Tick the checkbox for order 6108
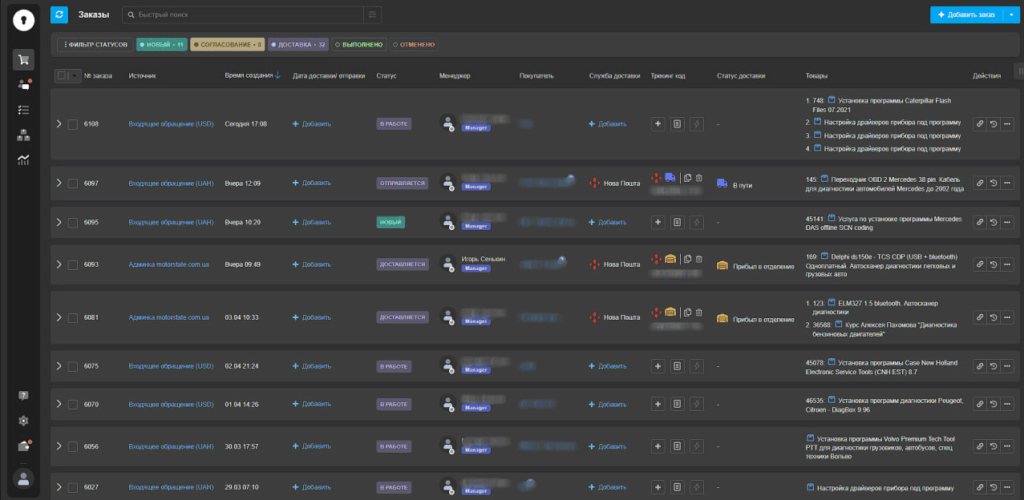 72,124
